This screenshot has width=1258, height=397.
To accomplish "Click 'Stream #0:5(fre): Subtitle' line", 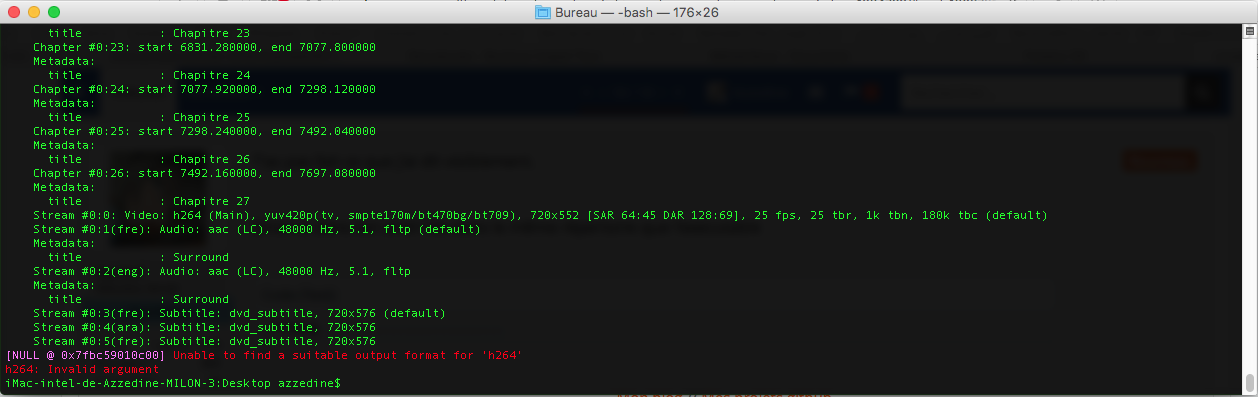I will (204, 341).
